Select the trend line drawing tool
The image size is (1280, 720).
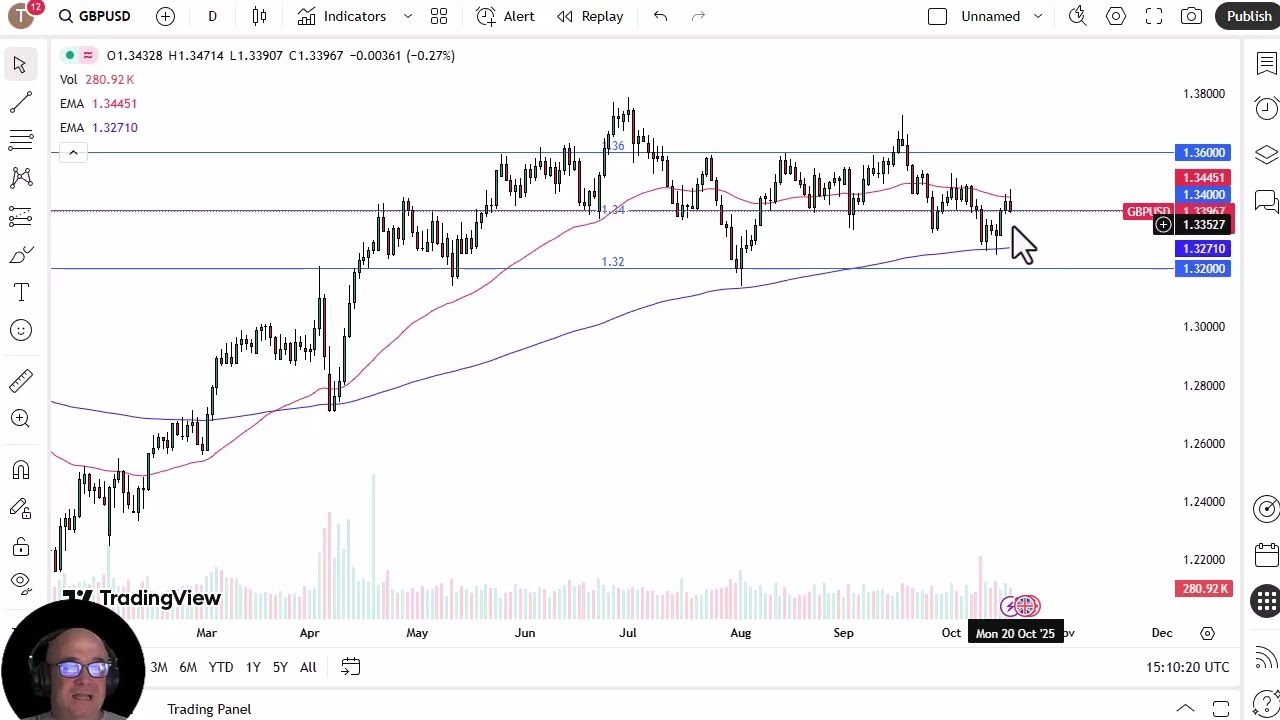click(x=20, y=103)
